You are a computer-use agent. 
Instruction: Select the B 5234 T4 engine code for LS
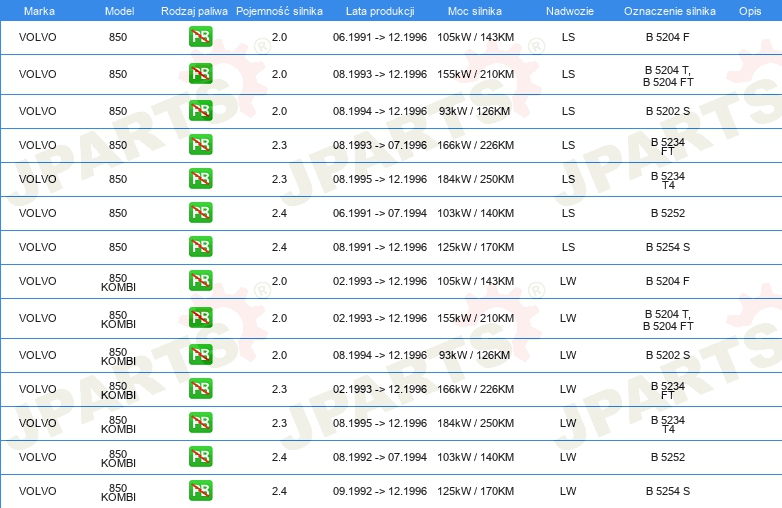(x=668, y=180)
